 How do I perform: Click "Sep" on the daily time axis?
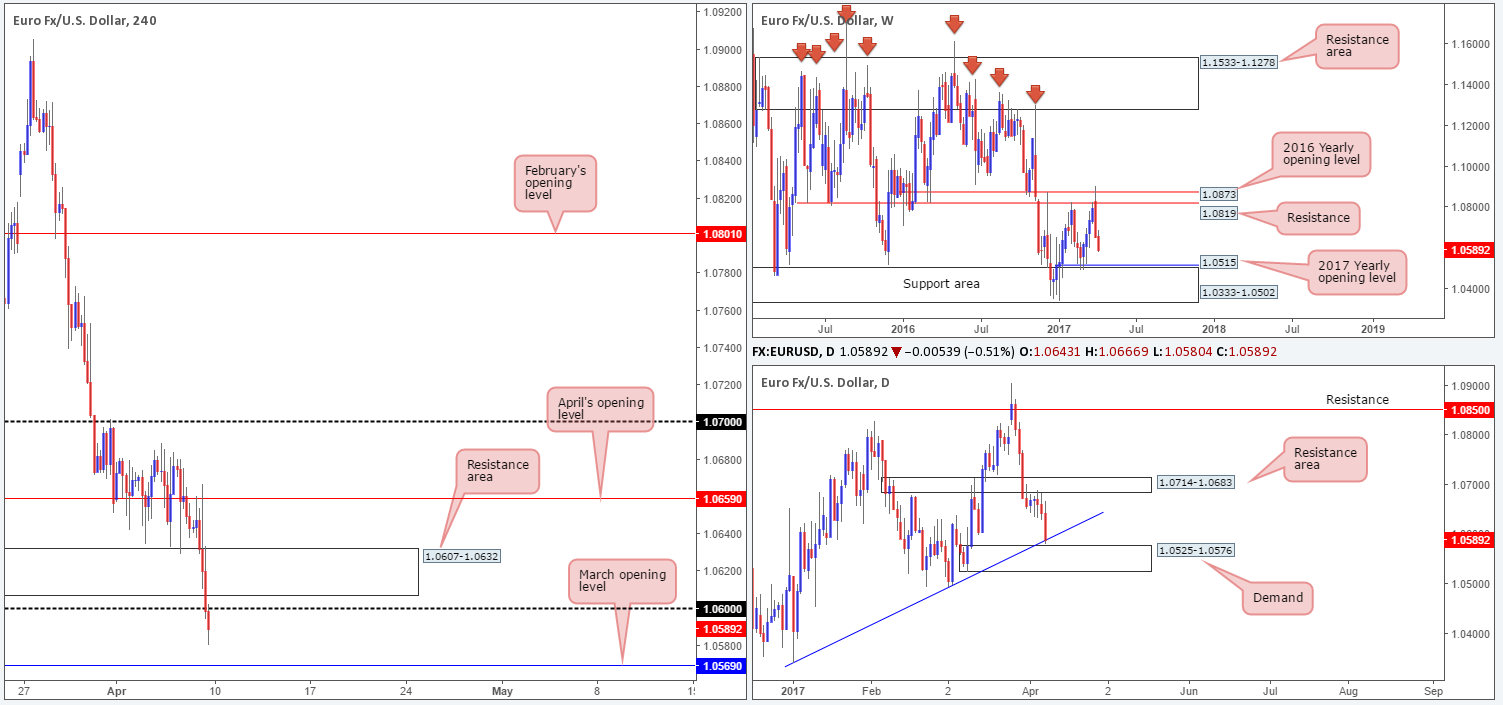coord(1432,690)
